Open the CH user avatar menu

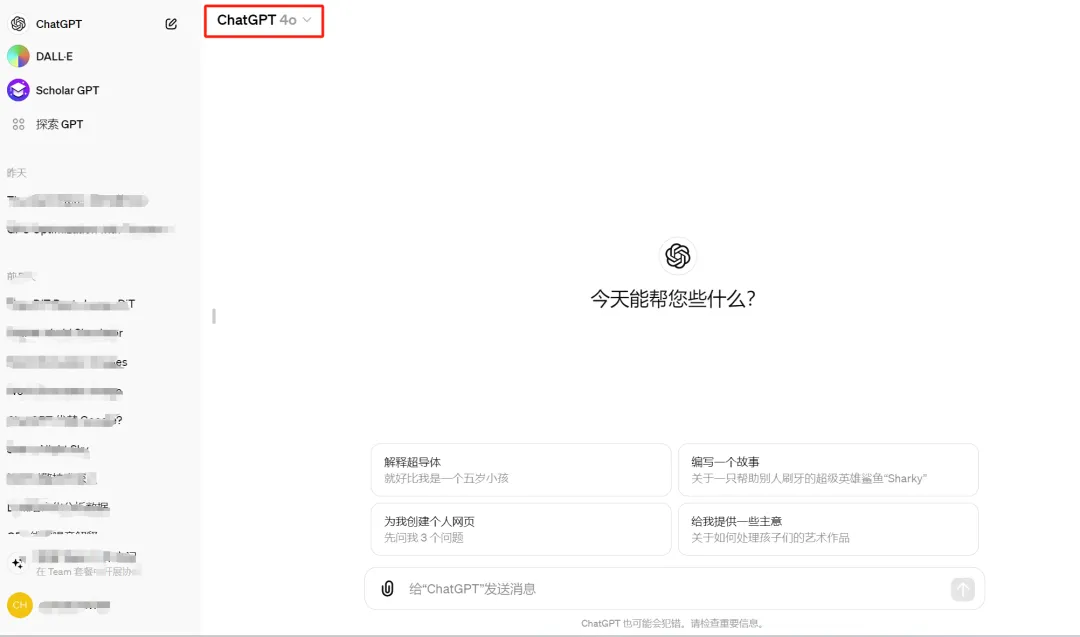pyautogui.click(x=20, y=605)
